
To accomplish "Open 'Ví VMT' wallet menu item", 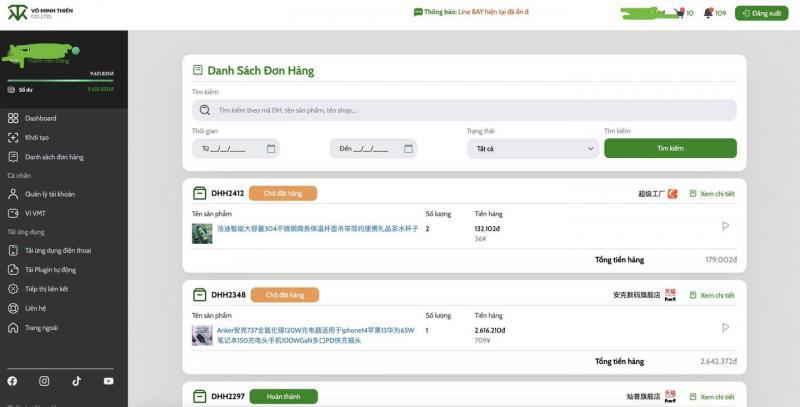I will [x=35, y=213].
